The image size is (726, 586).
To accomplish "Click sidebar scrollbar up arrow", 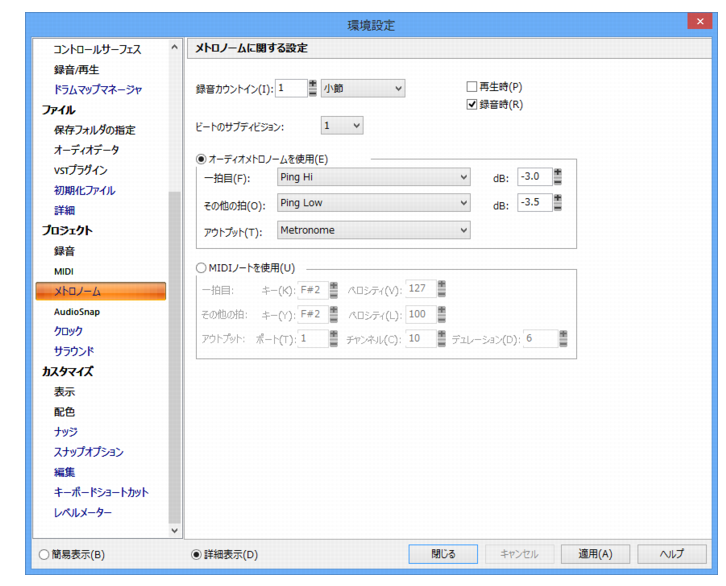I will click(175, 47).
